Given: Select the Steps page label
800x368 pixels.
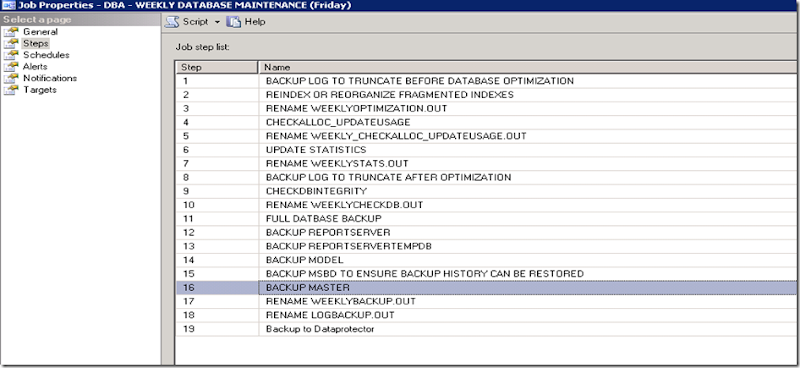Looking at the screenshot, I should pyautogui.click(x=36, y=43).
